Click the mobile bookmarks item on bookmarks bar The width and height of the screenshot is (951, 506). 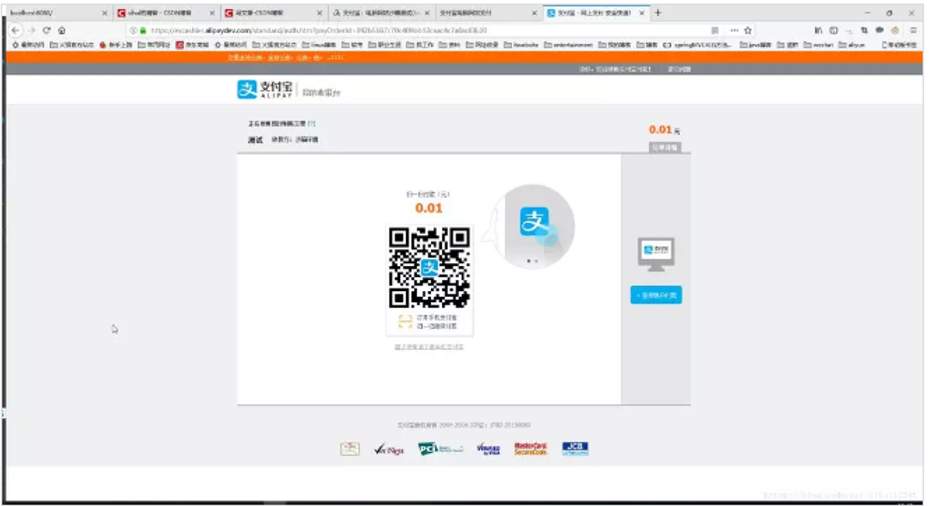point(899,45)
